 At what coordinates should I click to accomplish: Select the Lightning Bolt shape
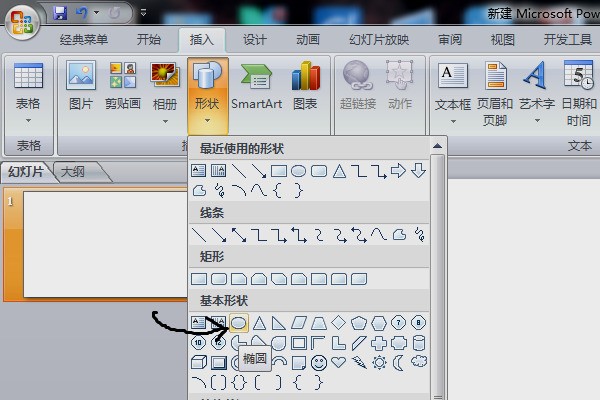click(359, 362)
